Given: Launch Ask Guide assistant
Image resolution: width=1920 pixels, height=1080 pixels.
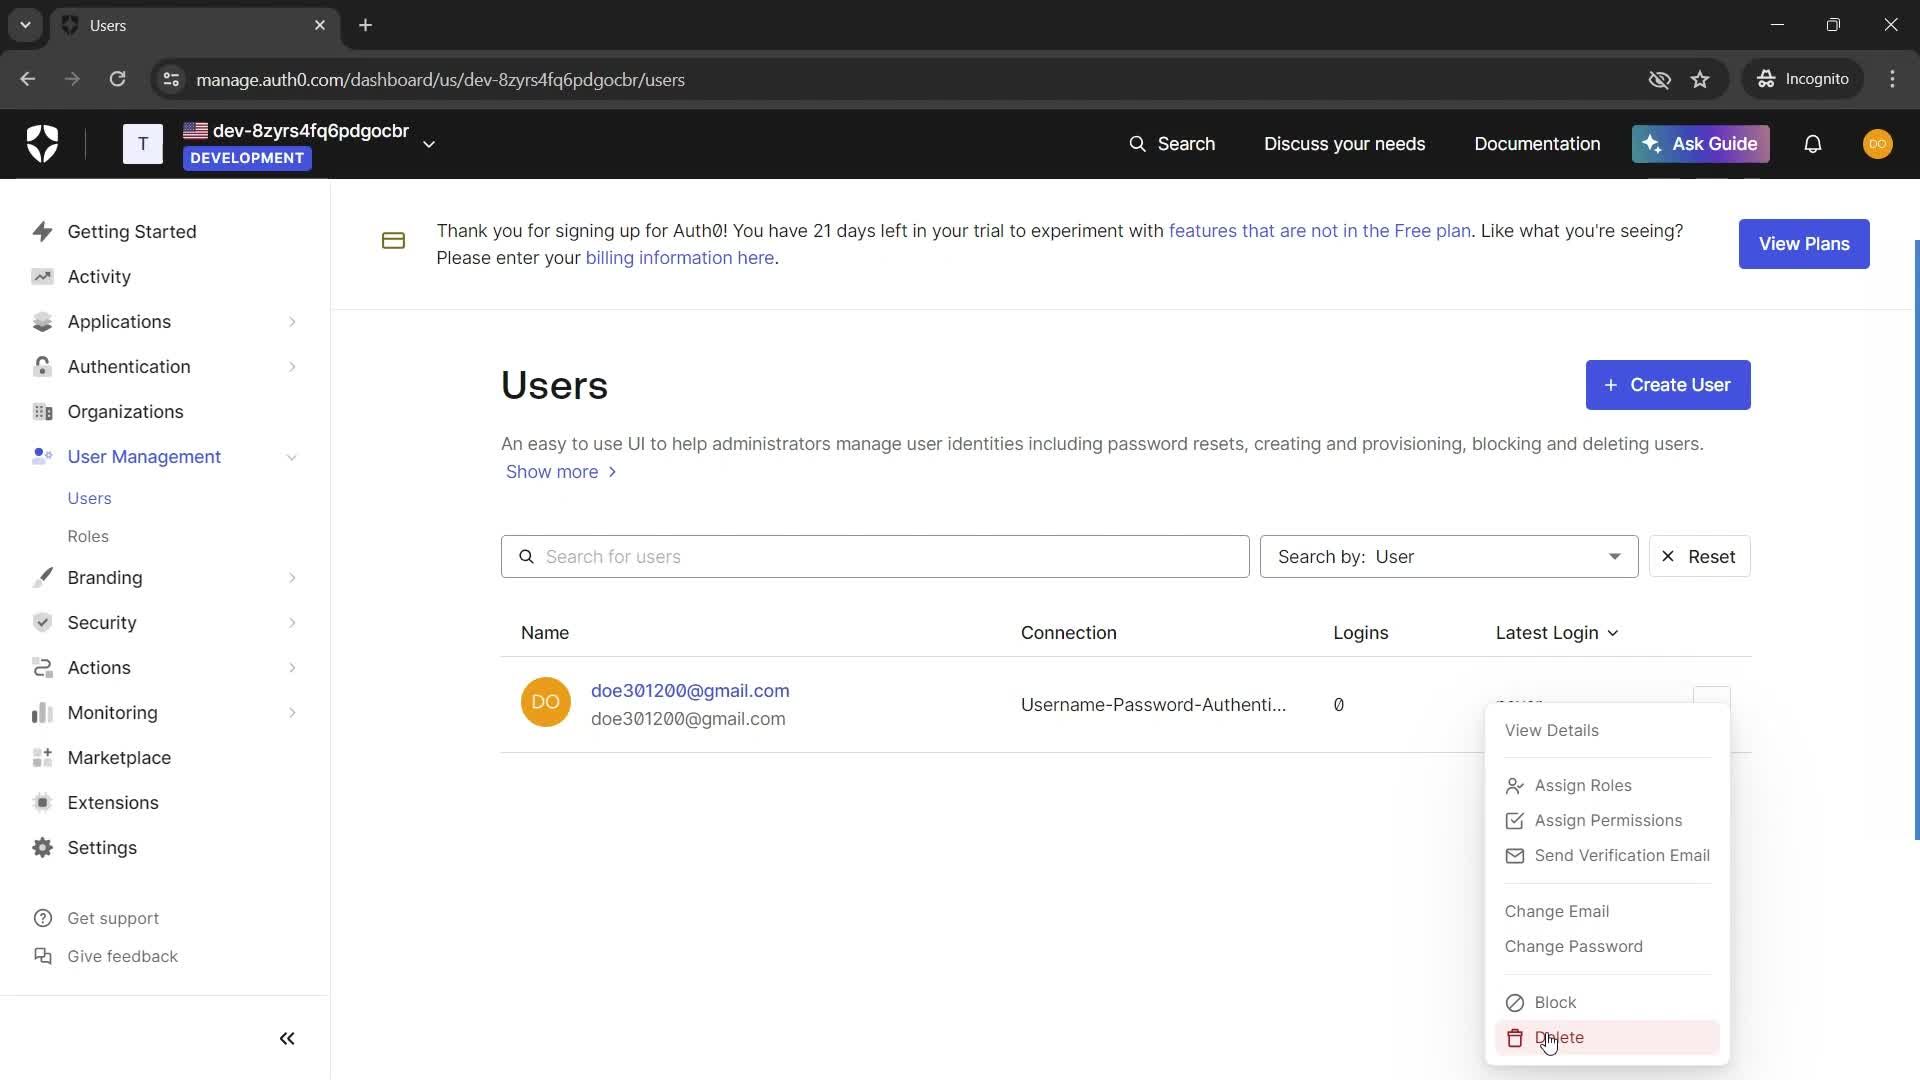Looking at the screenshot, I should 1700,144.
